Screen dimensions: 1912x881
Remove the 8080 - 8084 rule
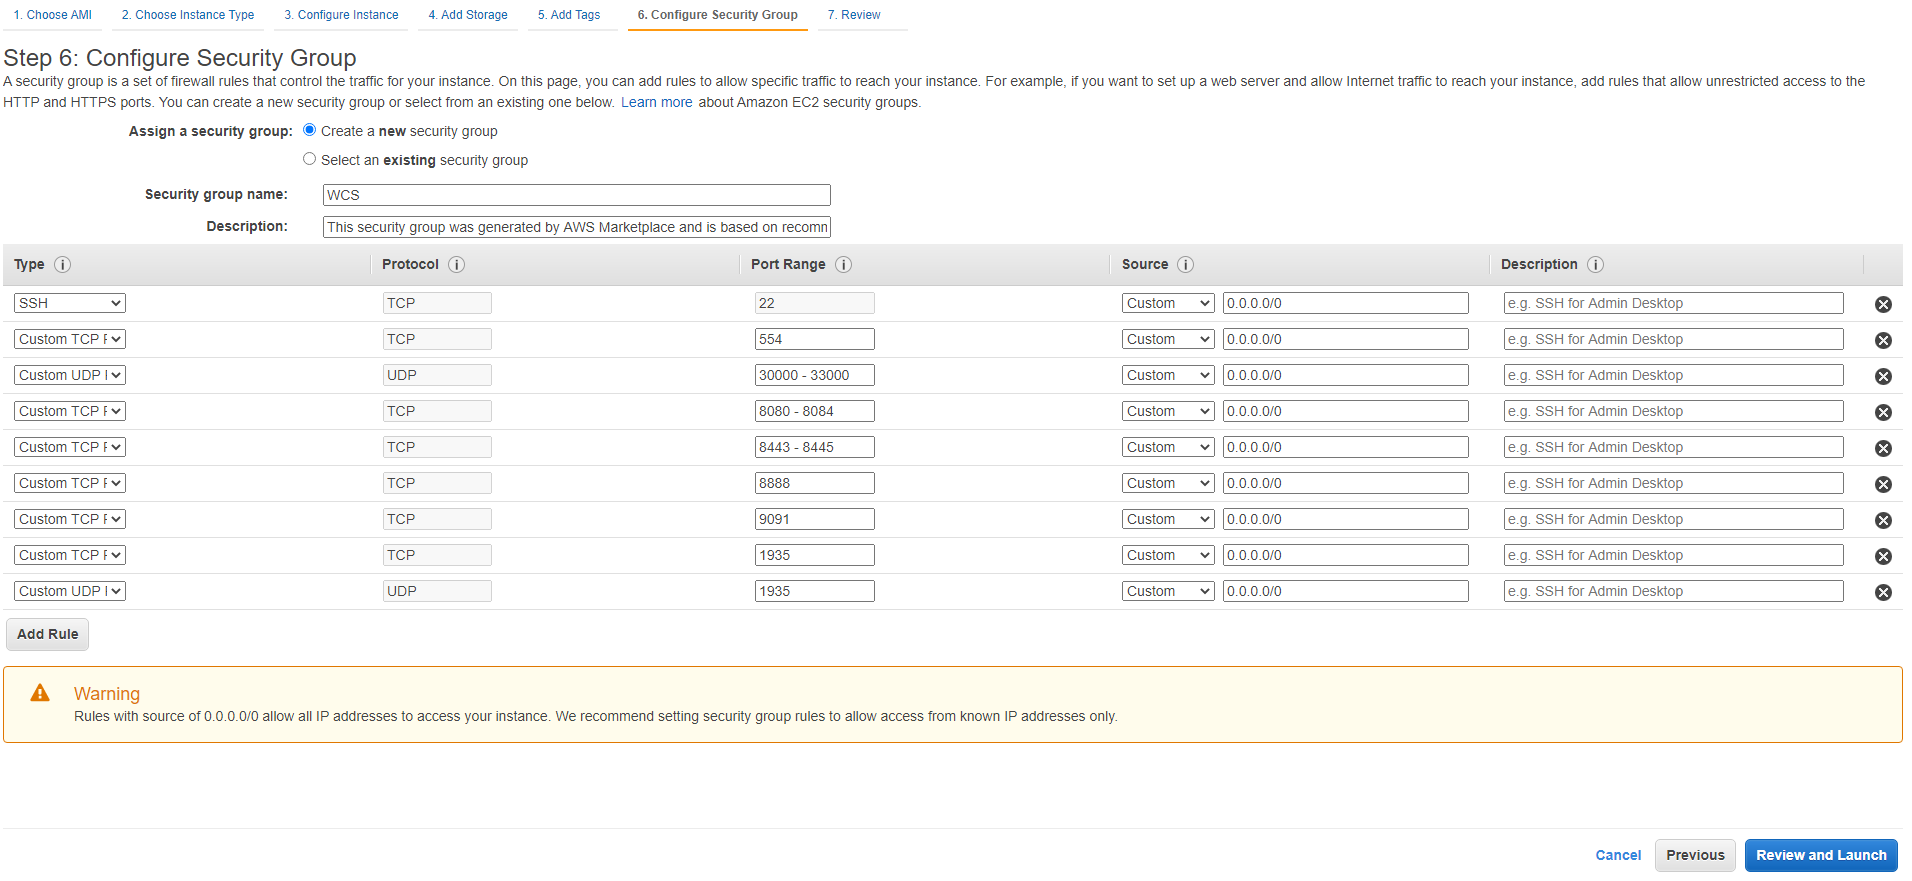pos(1882,412)
